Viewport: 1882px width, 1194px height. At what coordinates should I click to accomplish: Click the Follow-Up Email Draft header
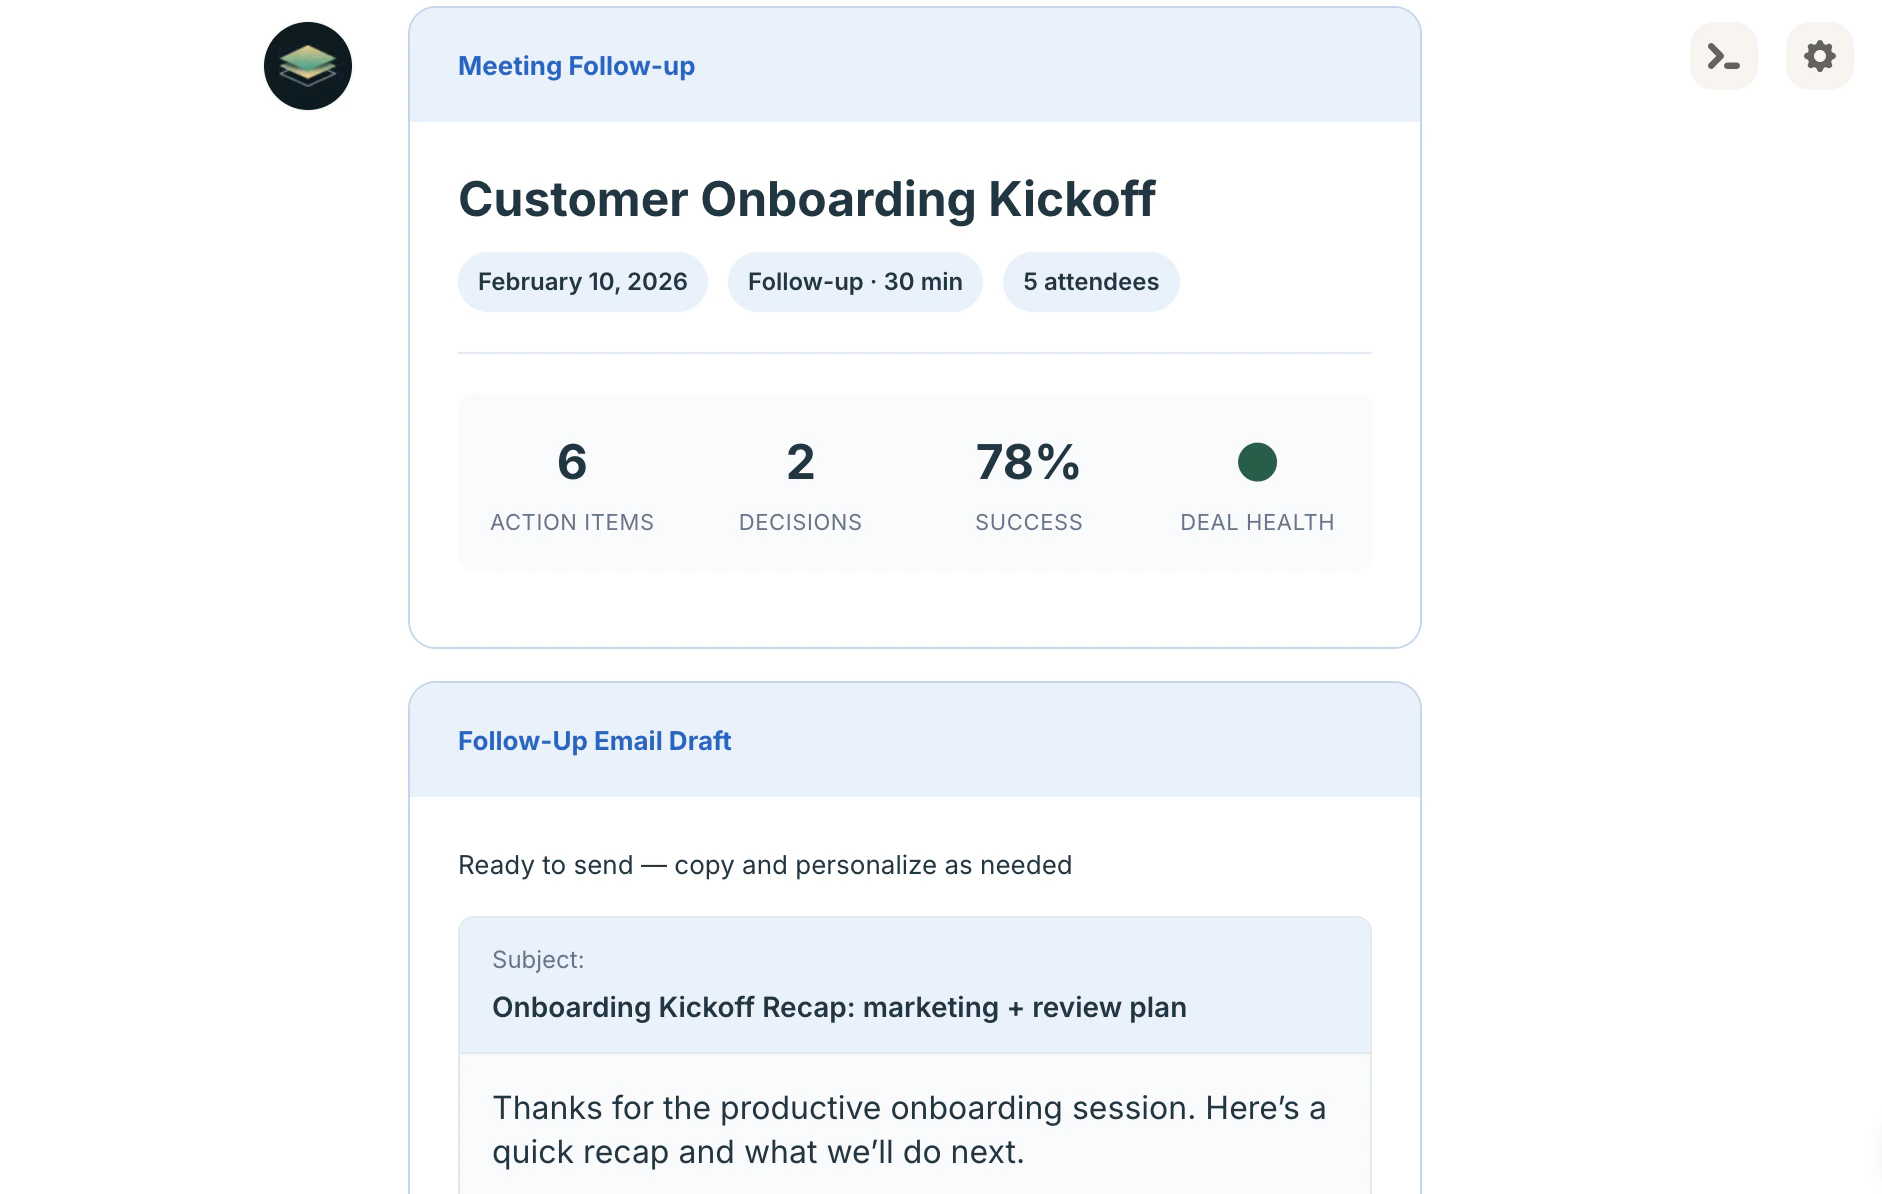[594, 741]
